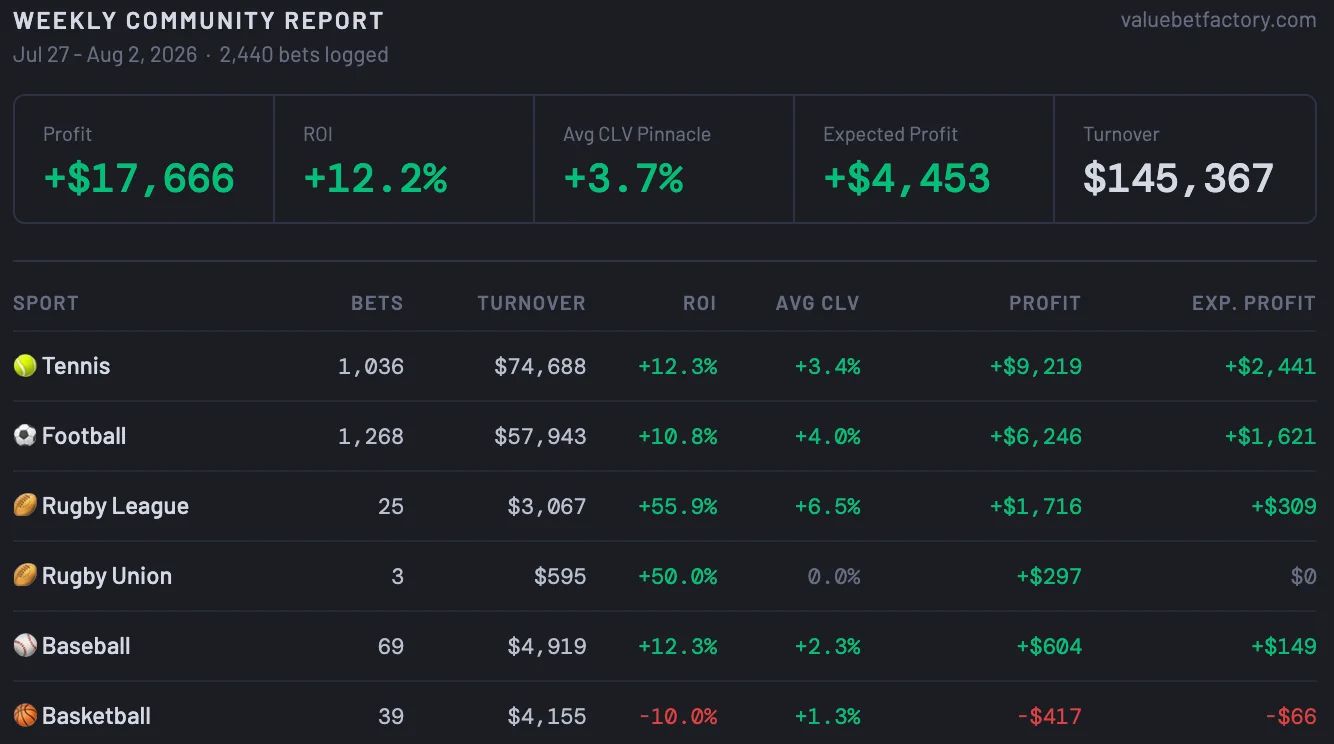Click the soccer ball icon beside Football

click(25, 436)
